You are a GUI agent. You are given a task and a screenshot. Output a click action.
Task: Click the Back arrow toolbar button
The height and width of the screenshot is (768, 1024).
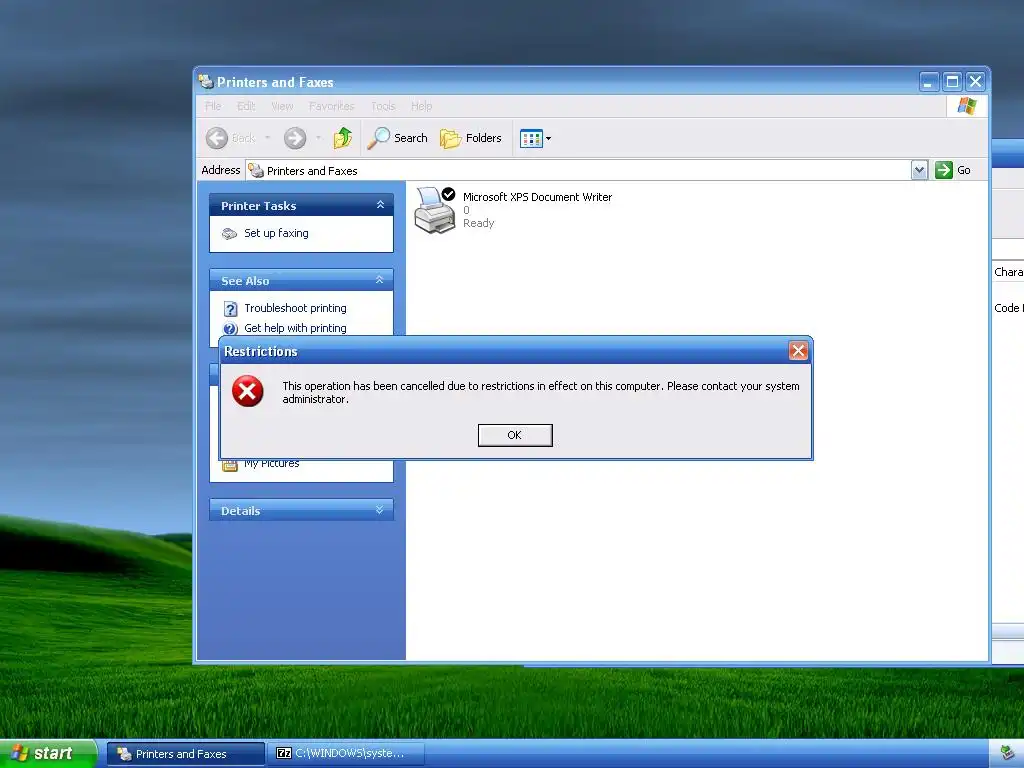[217, 138]
